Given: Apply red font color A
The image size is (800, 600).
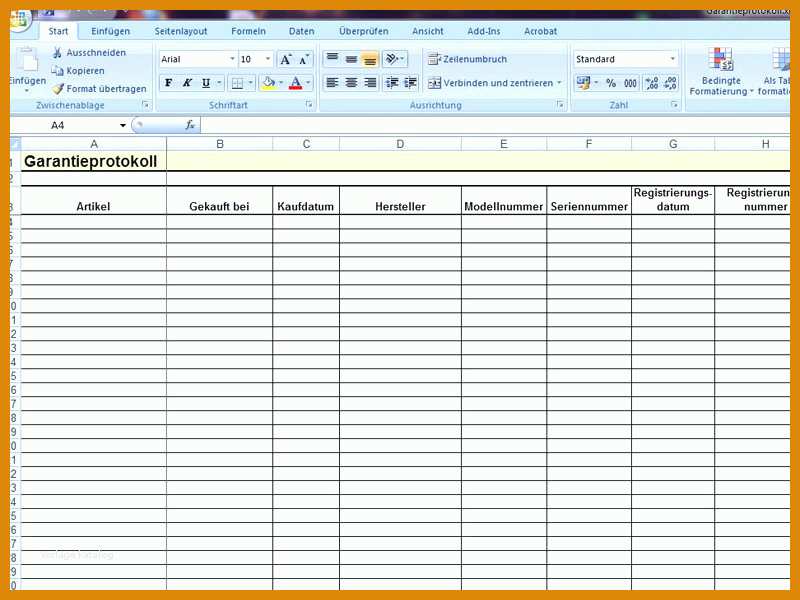Looking at the screenshot, I should (x=295, y=83).
